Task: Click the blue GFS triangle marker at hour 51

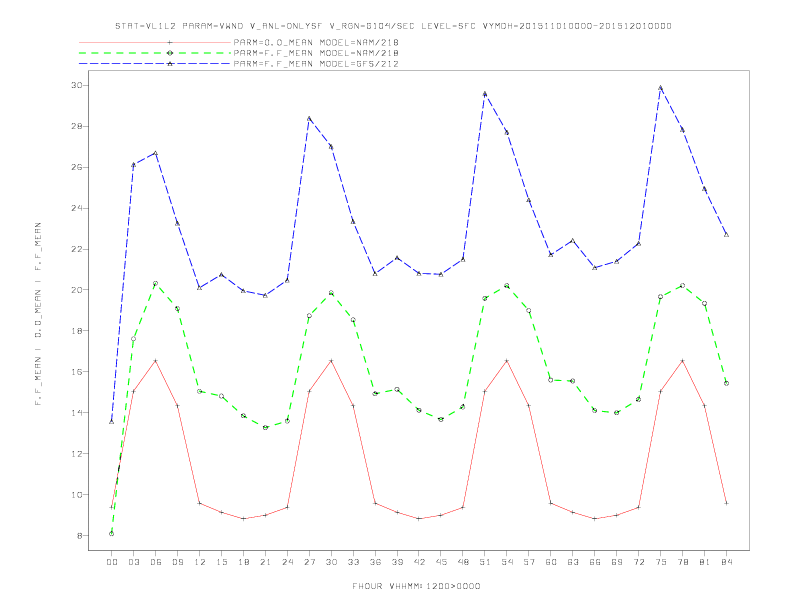Action: (x=485, y=94)
